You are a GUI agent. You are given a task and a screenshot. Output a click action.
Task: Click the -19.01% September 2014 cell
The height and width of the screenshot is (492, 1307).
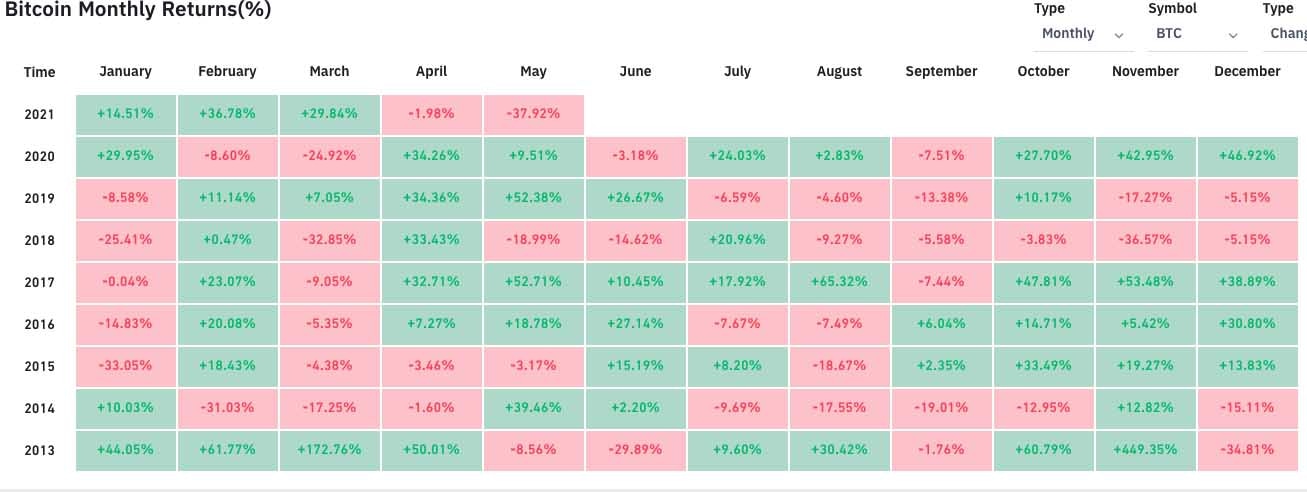click(941, 408)
